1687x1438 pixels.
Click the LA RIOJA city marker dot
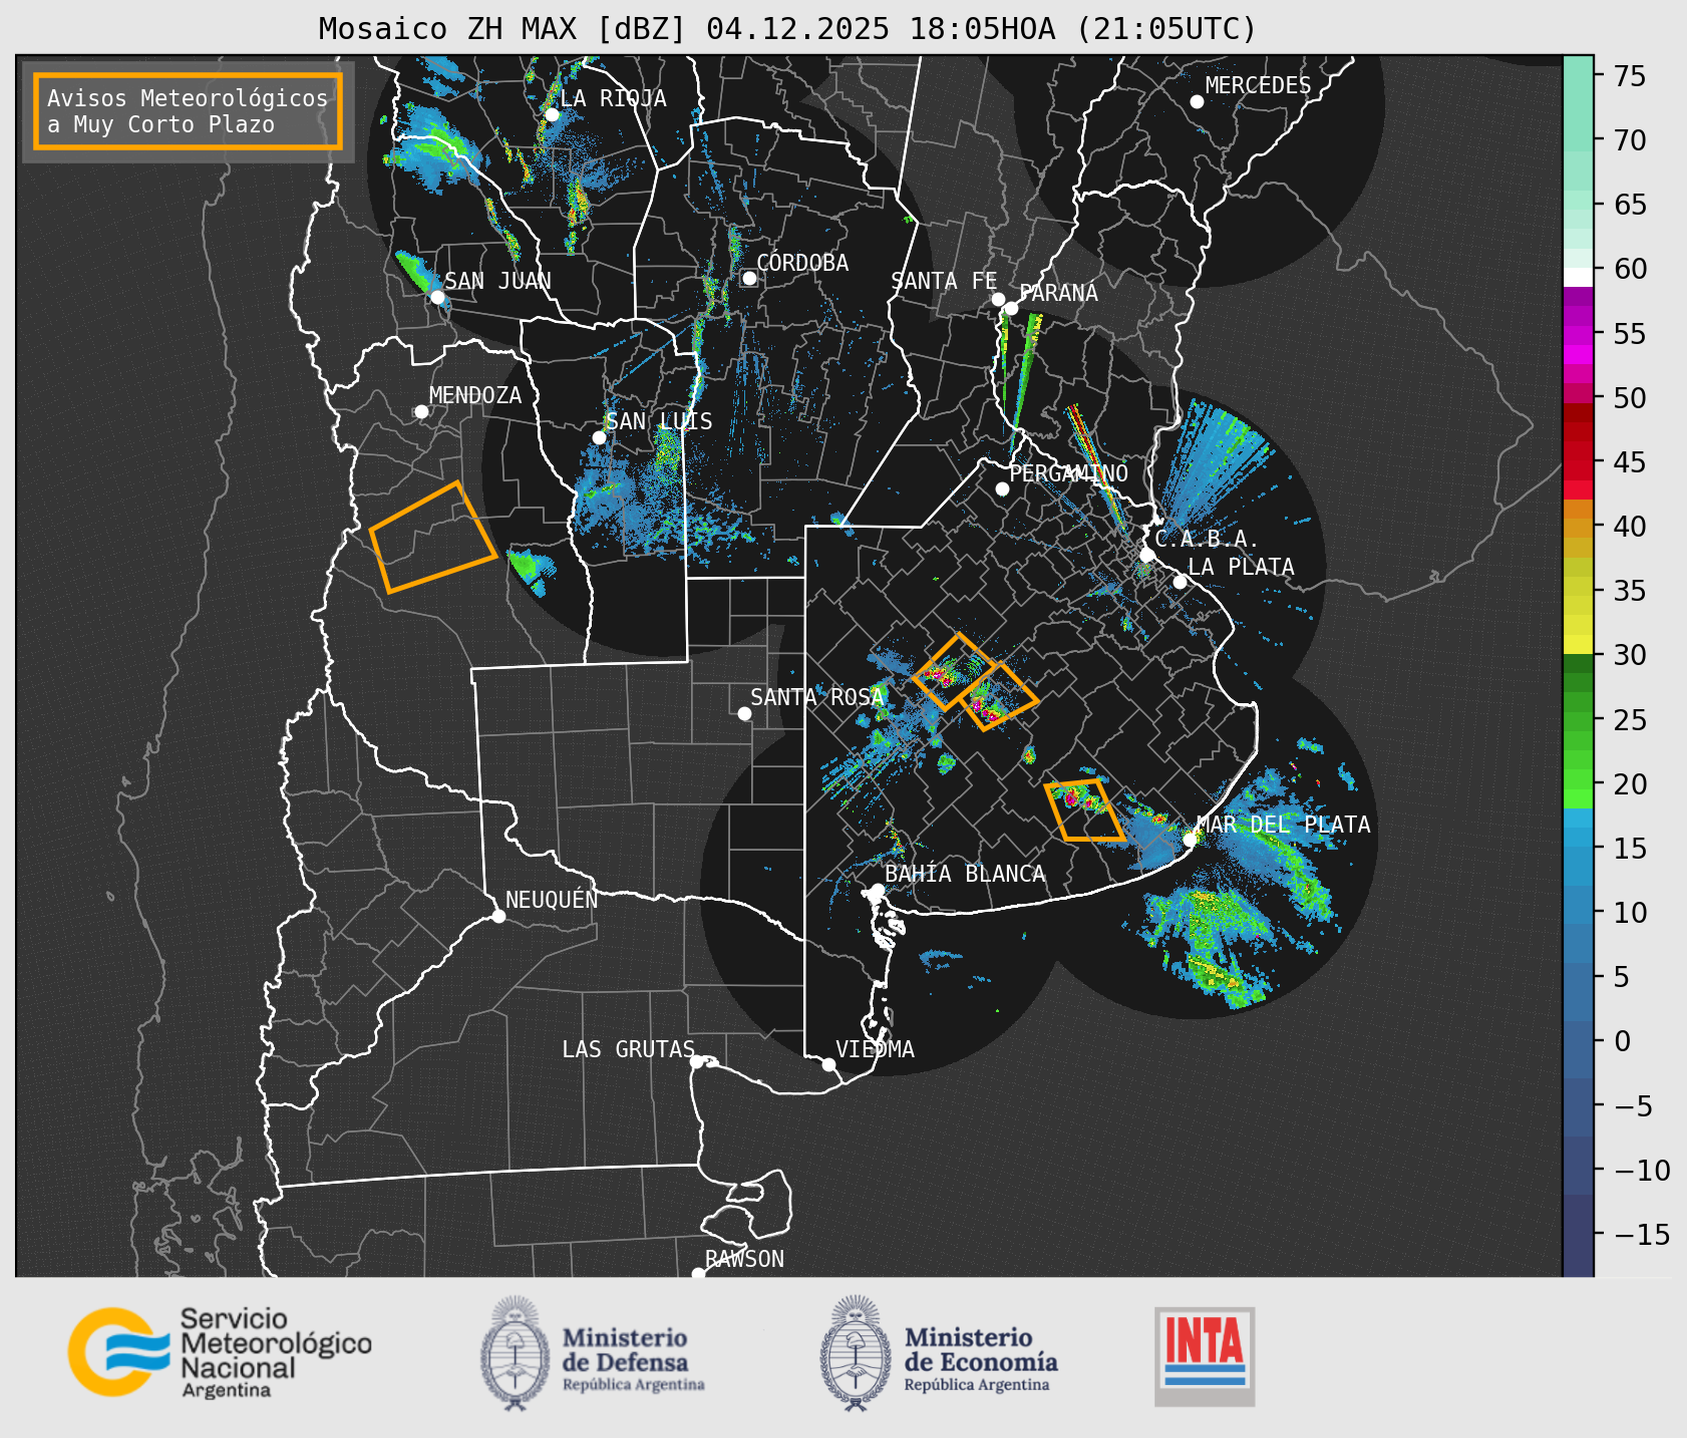pyautogui.click(x=551, y=115)
